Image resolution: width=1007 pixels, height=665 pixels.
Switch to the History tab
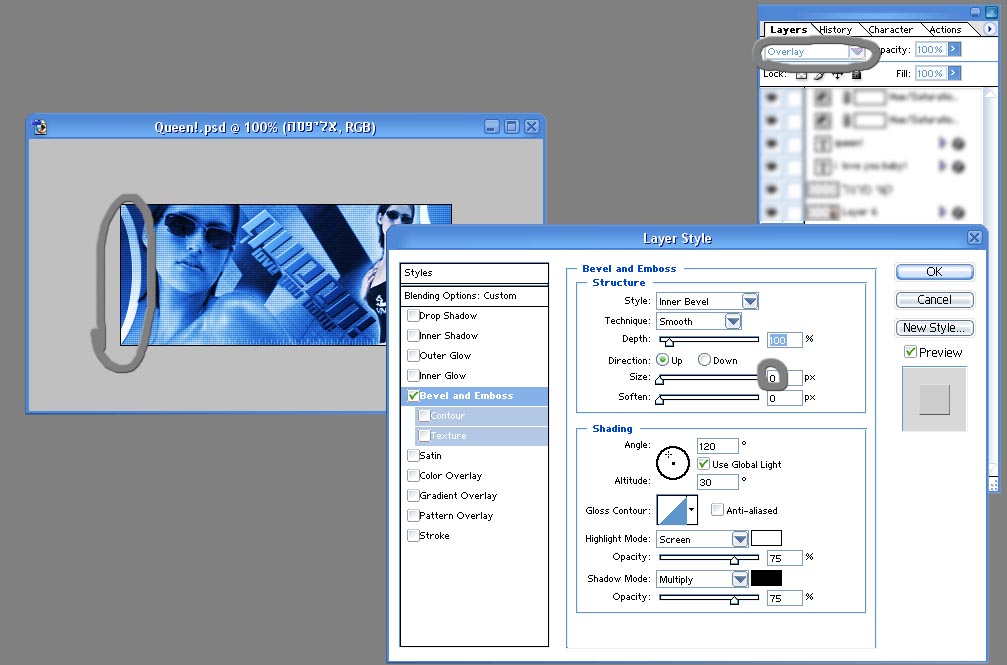click(835, 30)
